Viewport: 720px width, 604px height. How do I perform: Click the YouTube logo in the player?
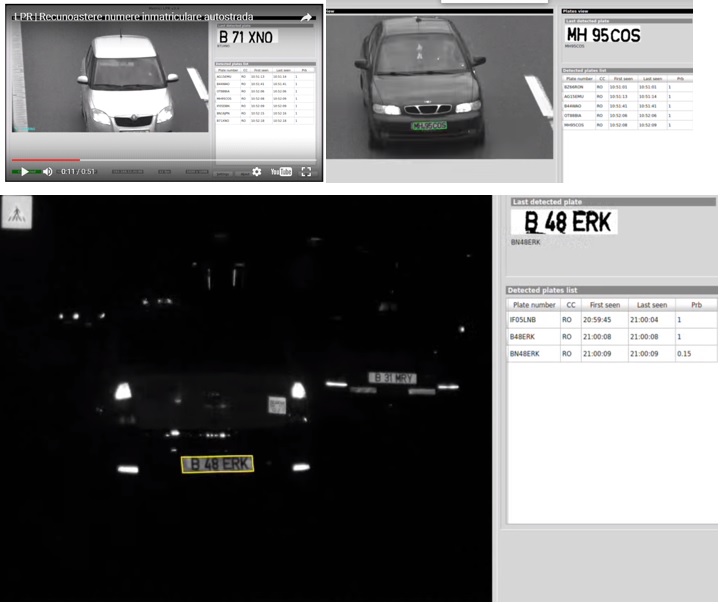click(281, 172)
